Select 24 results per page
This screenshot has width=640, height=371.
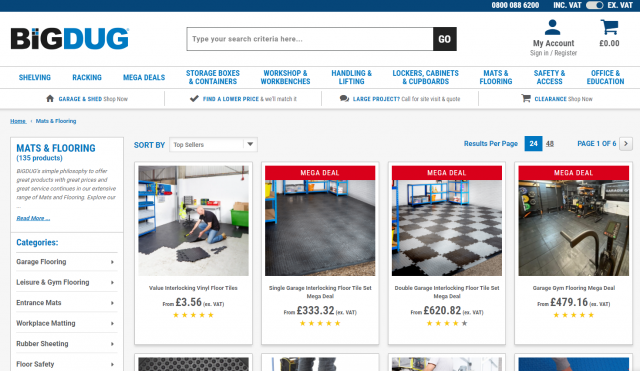tap(533, 144)
